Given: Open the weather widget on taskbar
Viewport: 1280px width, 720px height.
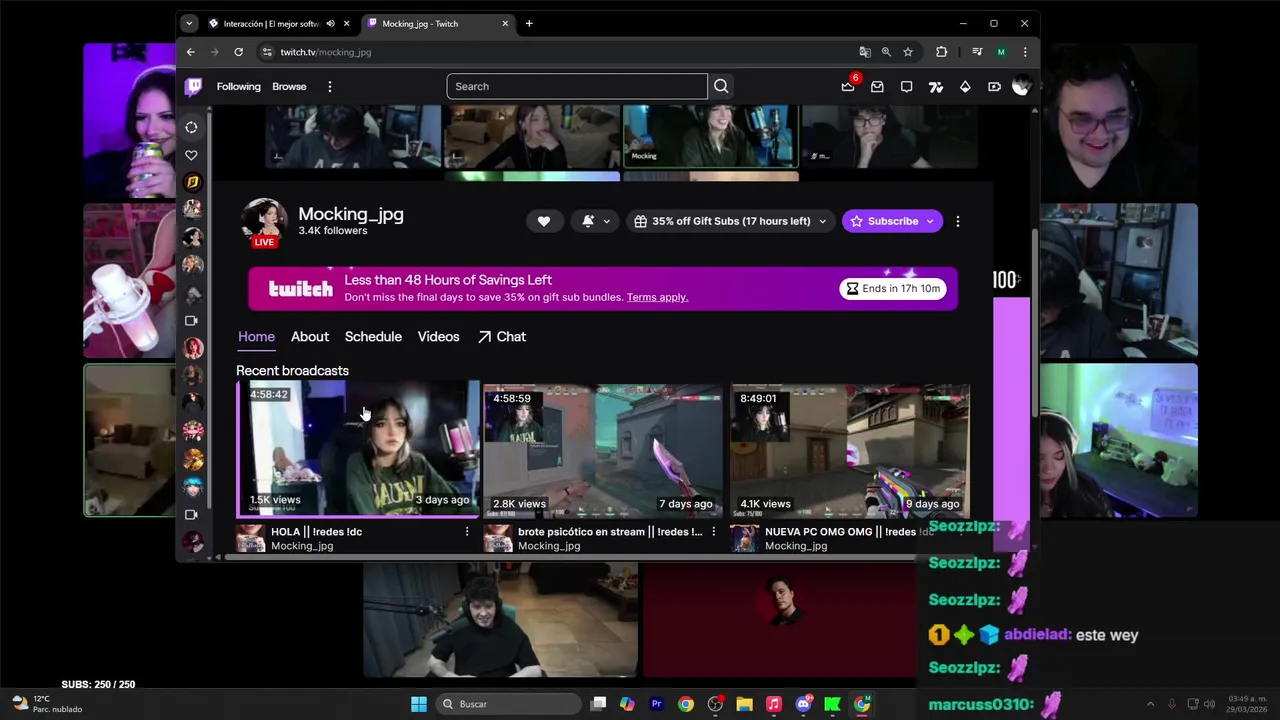Looking at the screenshot, I should pyautogui.click(x=45, y=704).
